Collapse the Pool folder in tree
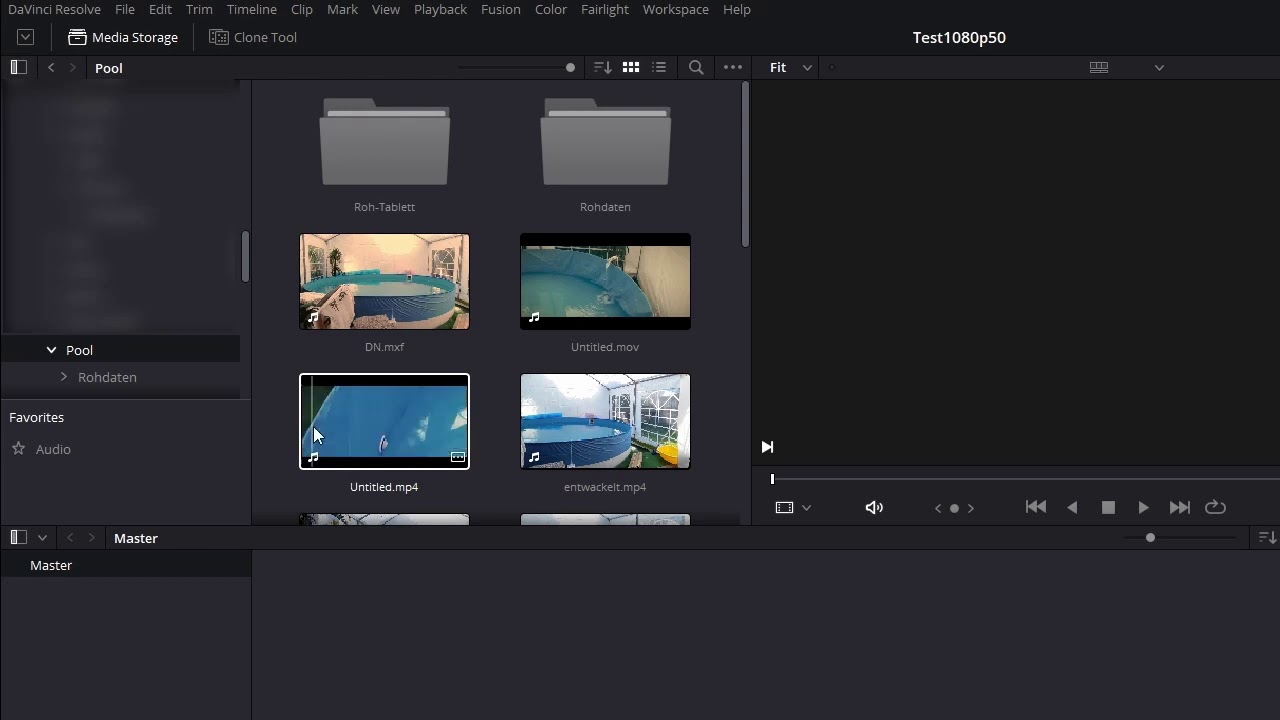 [51, 350]
